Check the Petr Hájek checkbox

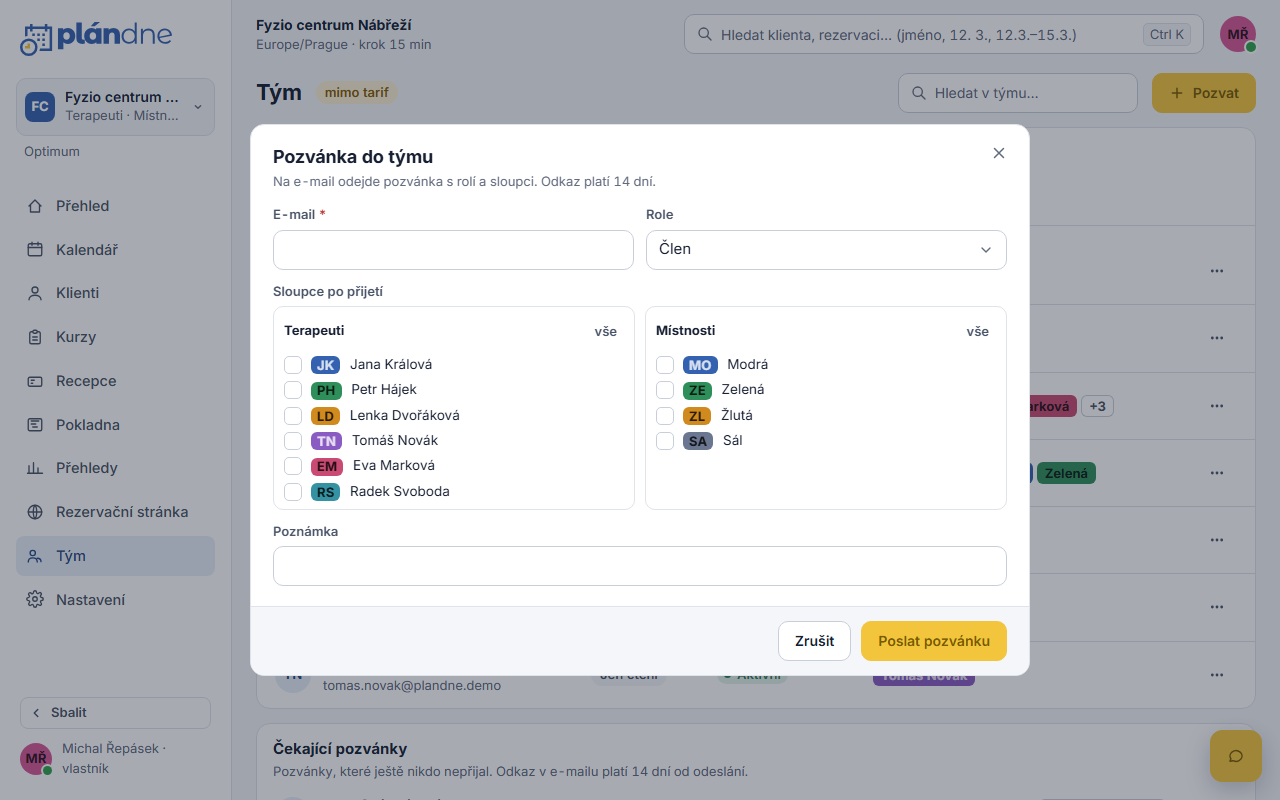pos(293,390)
